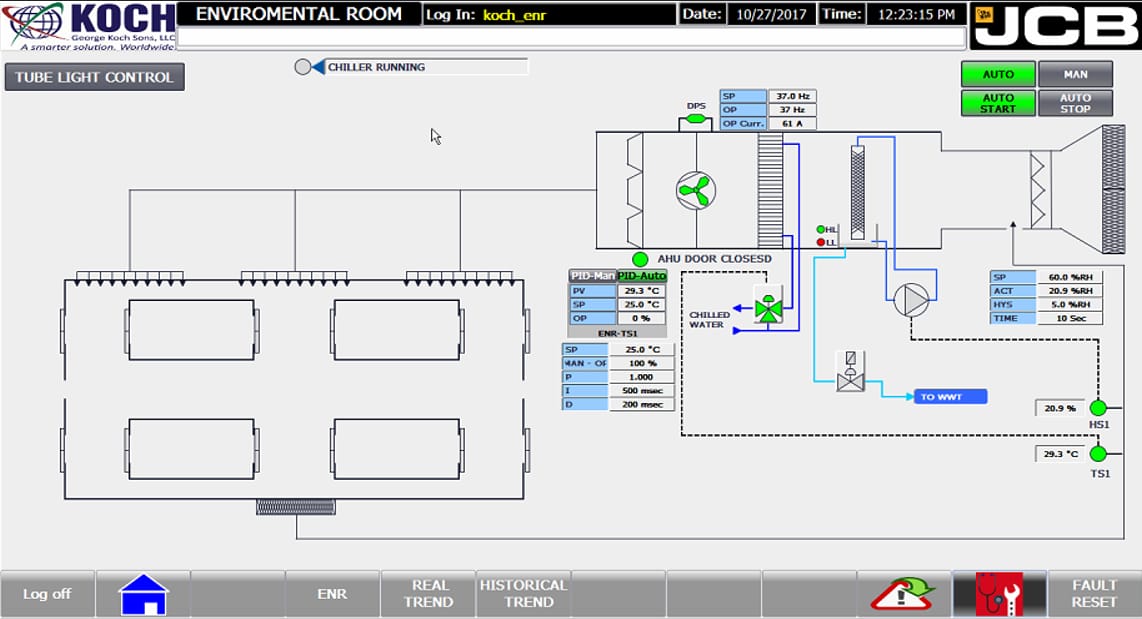Open the ENR screen tab
Image resolution: width=1142 pixels, height=619 pixels.
pyautogui.click(x=332, y=594)
